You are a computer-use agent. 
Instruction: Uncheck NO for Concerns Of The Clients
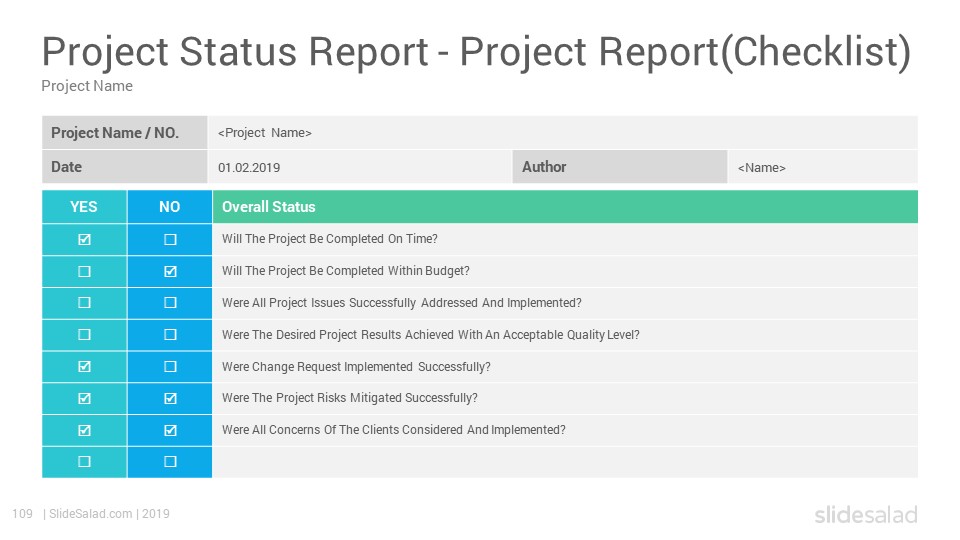(170, 430)
